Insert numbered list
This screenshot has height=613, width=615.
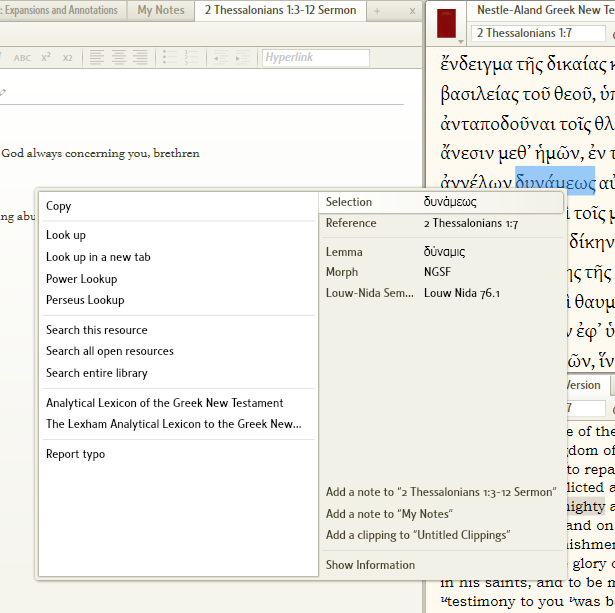click(191, 57)
